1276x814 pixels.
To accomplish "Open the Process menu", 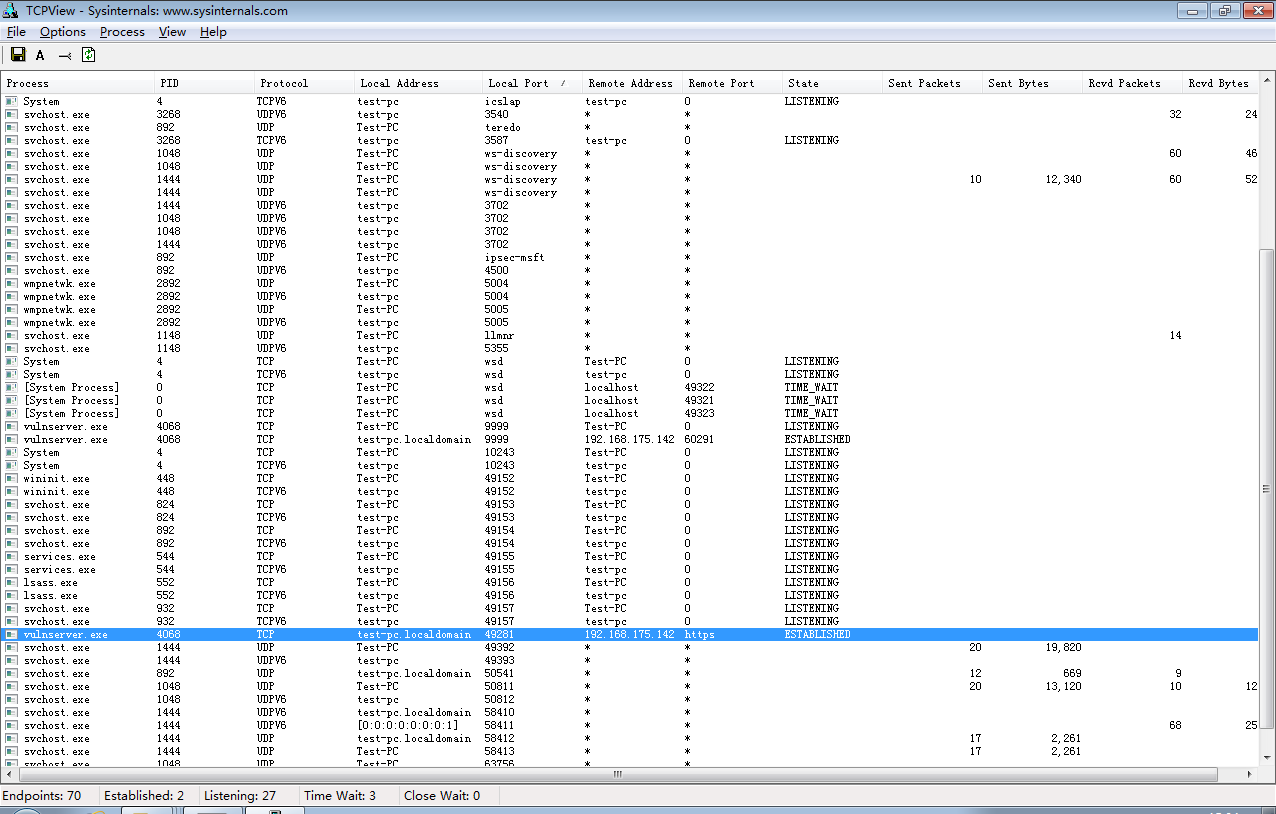I will tap(122, 32).
